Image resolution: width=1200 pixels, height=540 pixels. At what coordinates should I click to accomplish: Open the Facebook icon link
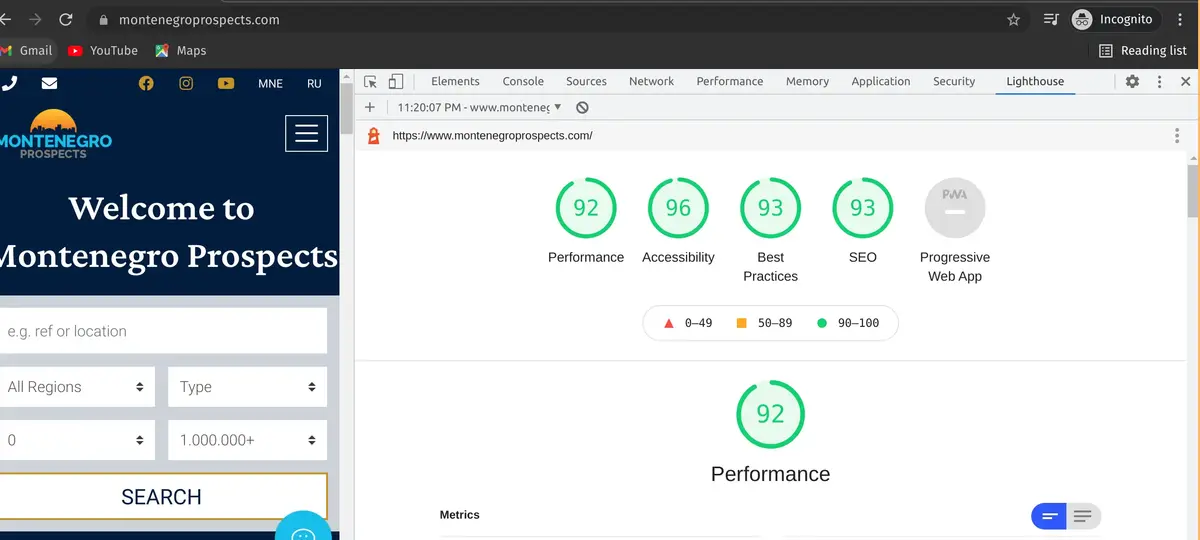pyautogui.click(x=146, y=83)
